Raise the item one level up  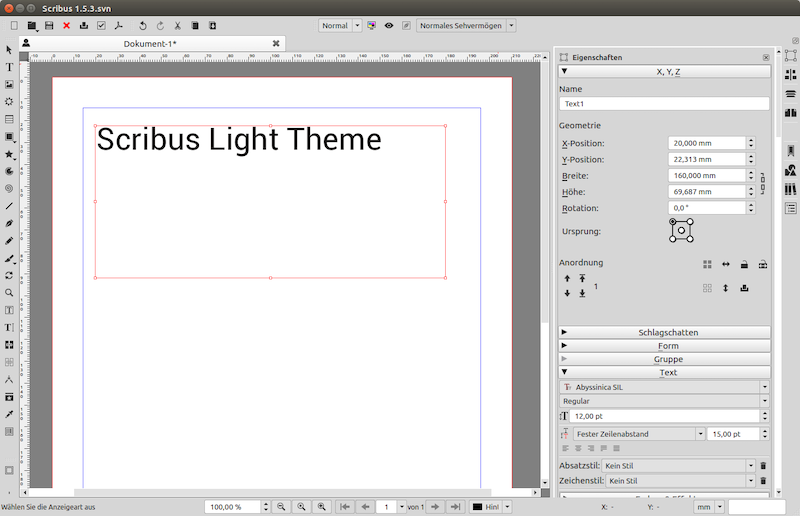567,279
